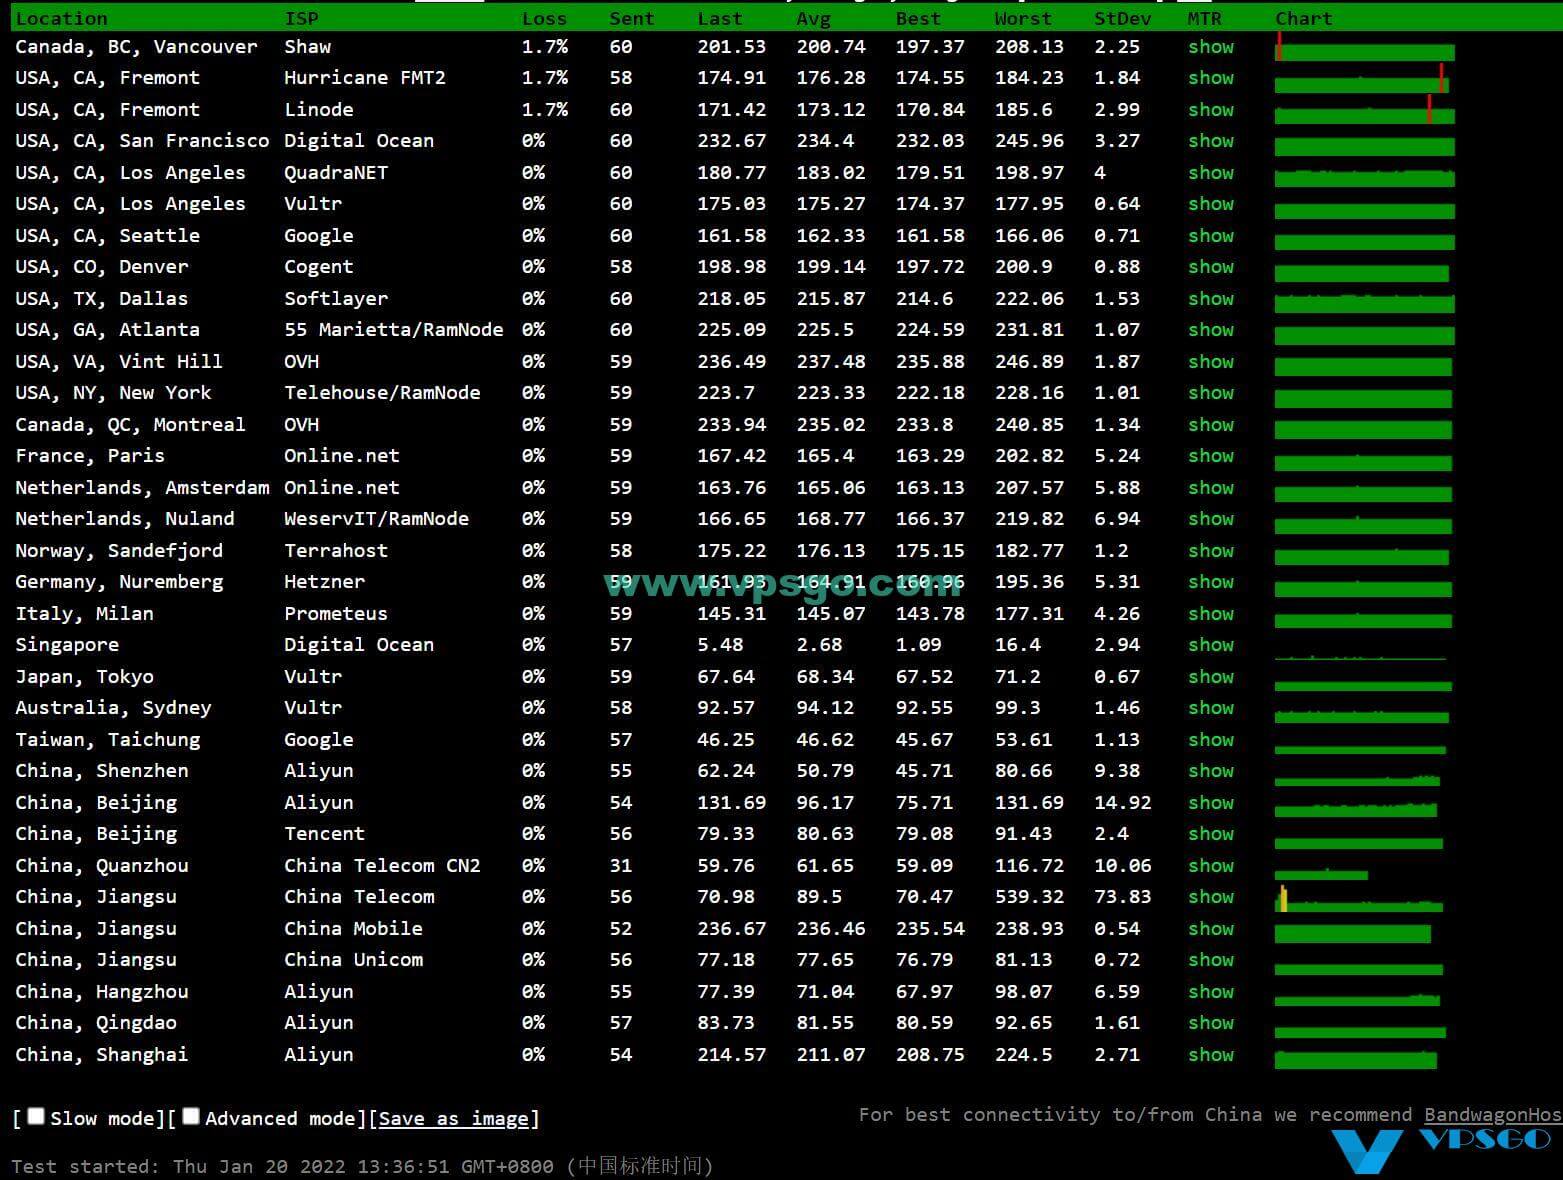This screenshot has width=1563, height=1180.
Task: Click the Loss column header
Action: tap(544, 18)
